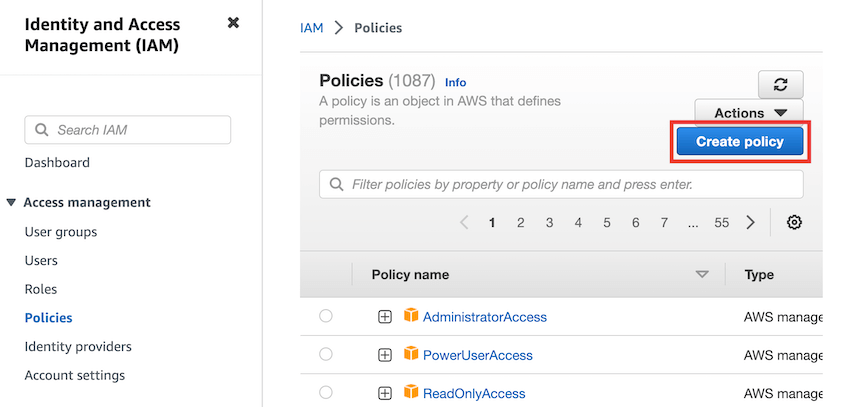The height and width of the screenshot is (407, 845).
Task: Click page 1 in pagination
Action: coord(491,223)
